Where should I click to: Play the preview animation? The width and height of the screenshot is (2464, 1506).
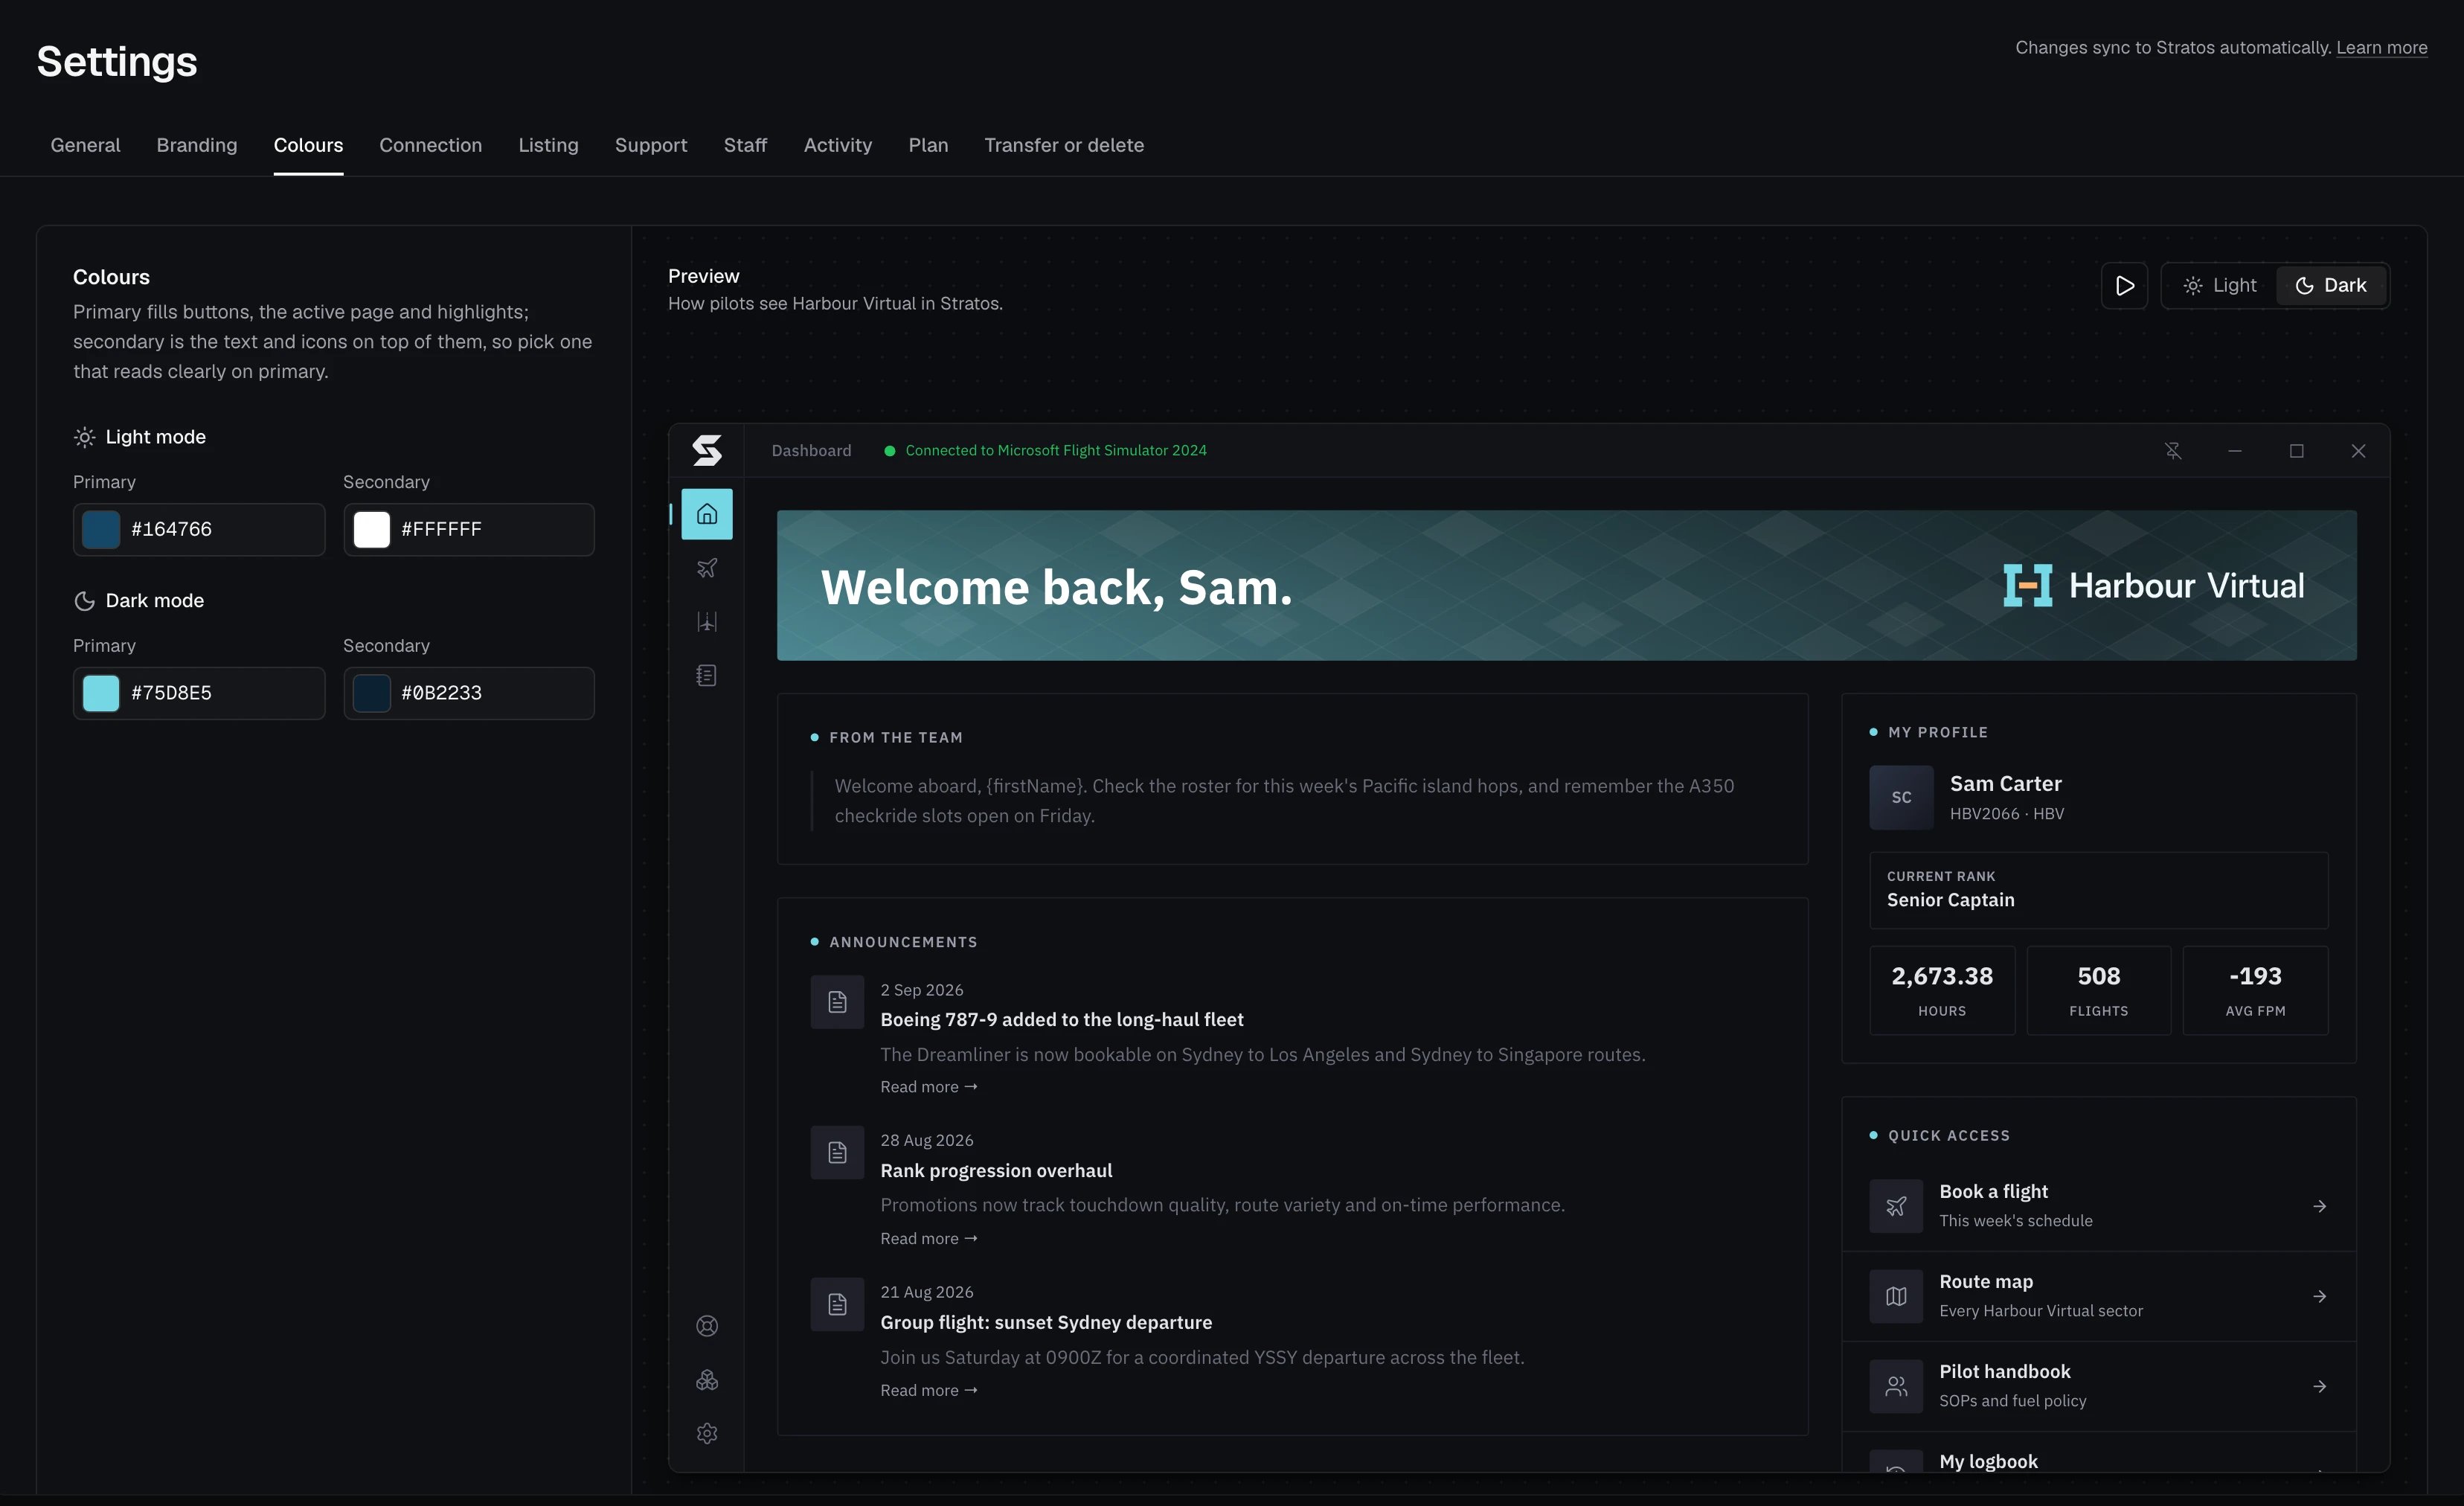tap(2125, 286)
